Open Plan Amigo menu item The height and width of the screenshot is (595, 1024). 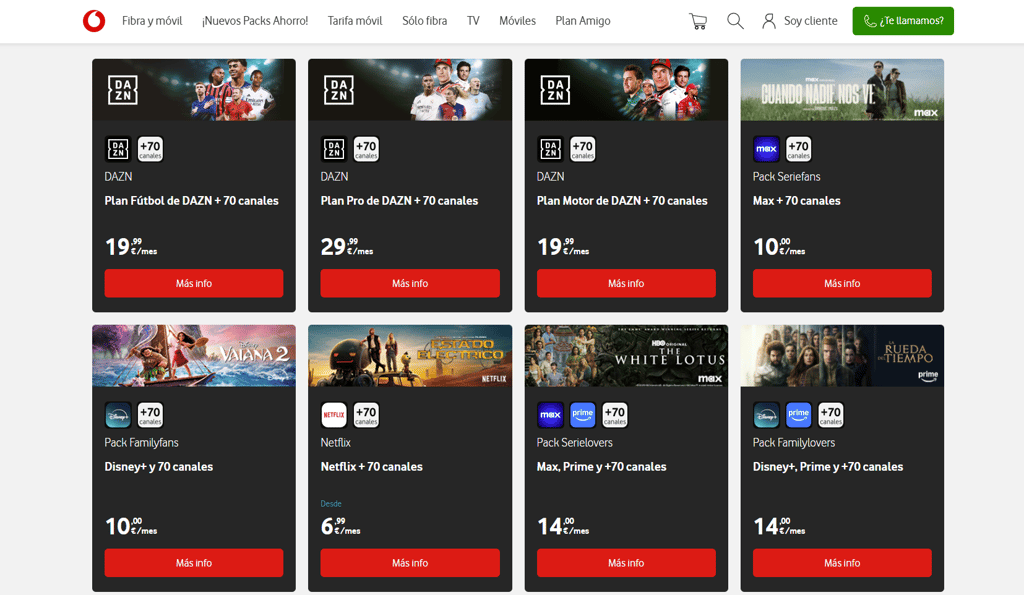tap(583, 21)
